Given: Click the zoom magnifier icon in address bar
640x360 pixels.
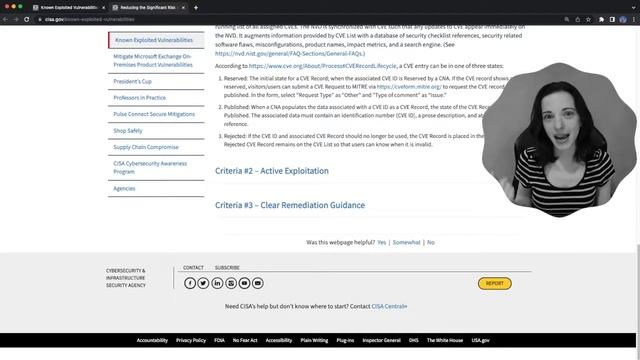Looking at the screenshot, I should pyautogui.click(x=567, y=19).
